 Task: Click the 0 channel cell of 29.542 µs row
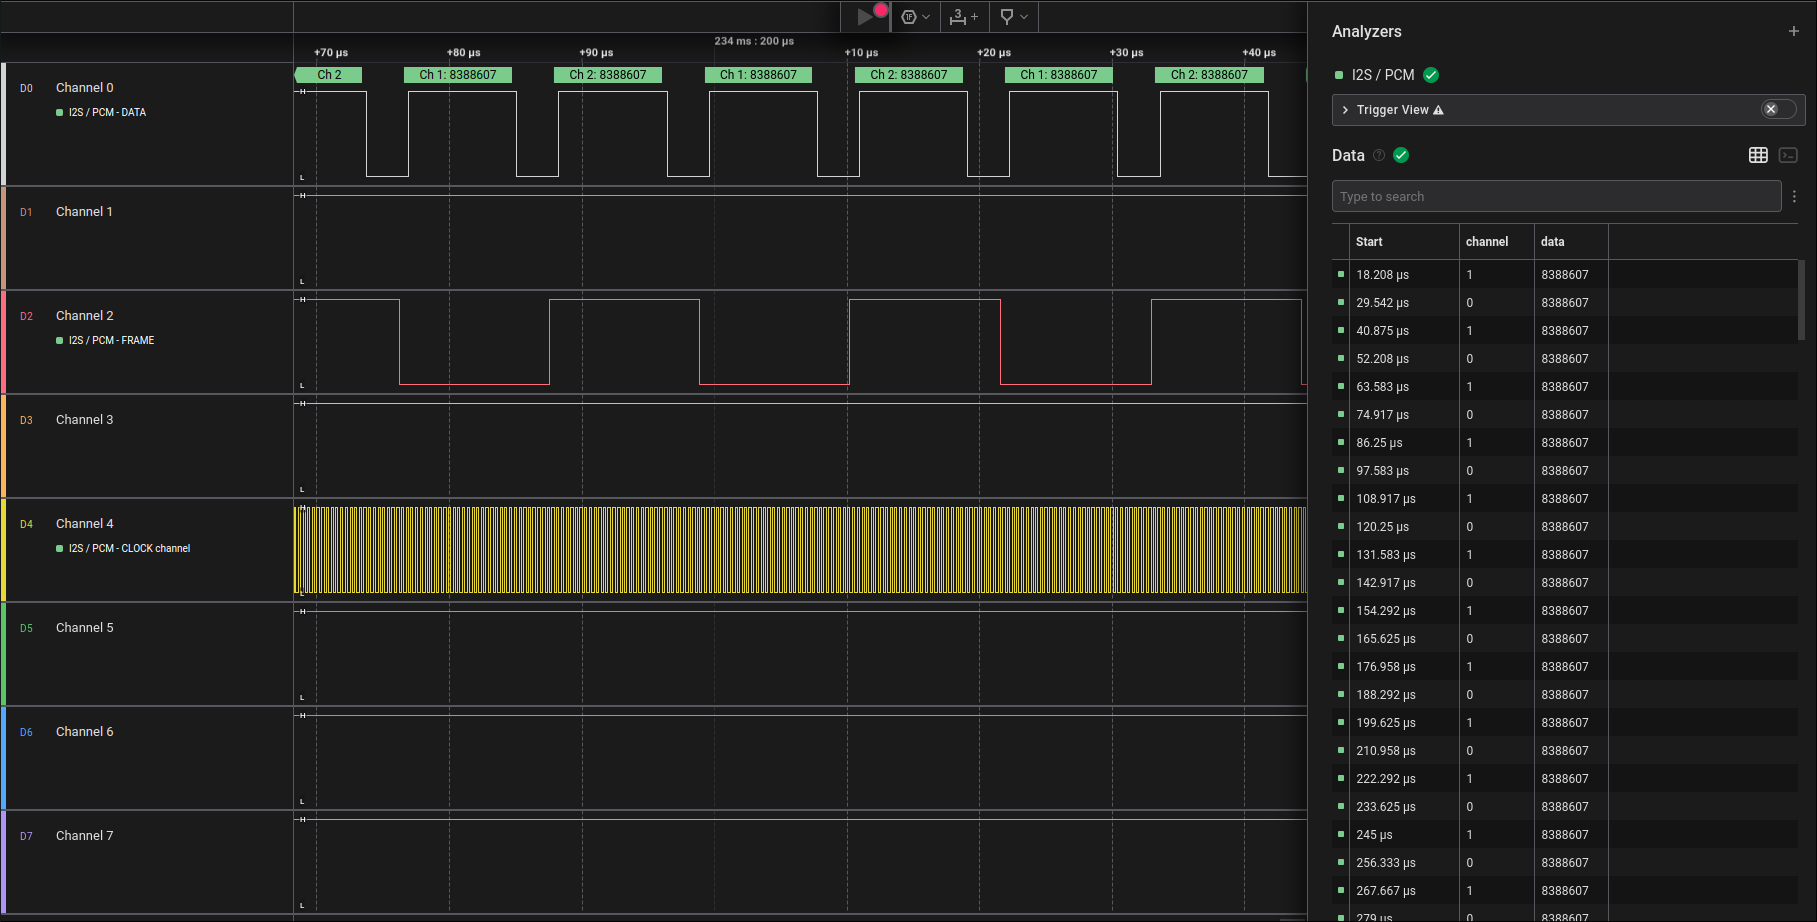click(x=1469, y=302)
